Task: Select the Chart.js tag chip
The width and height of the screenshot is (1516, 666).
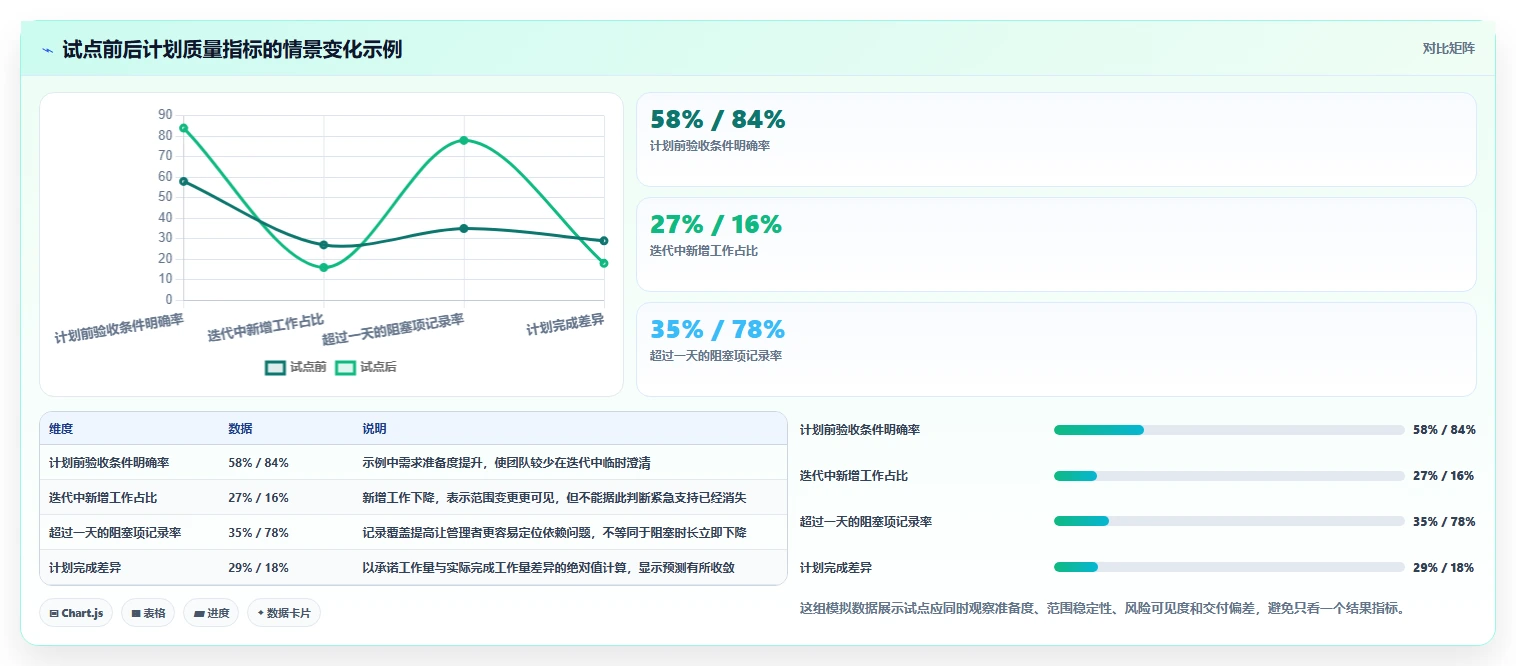Action: pos(76,613)
